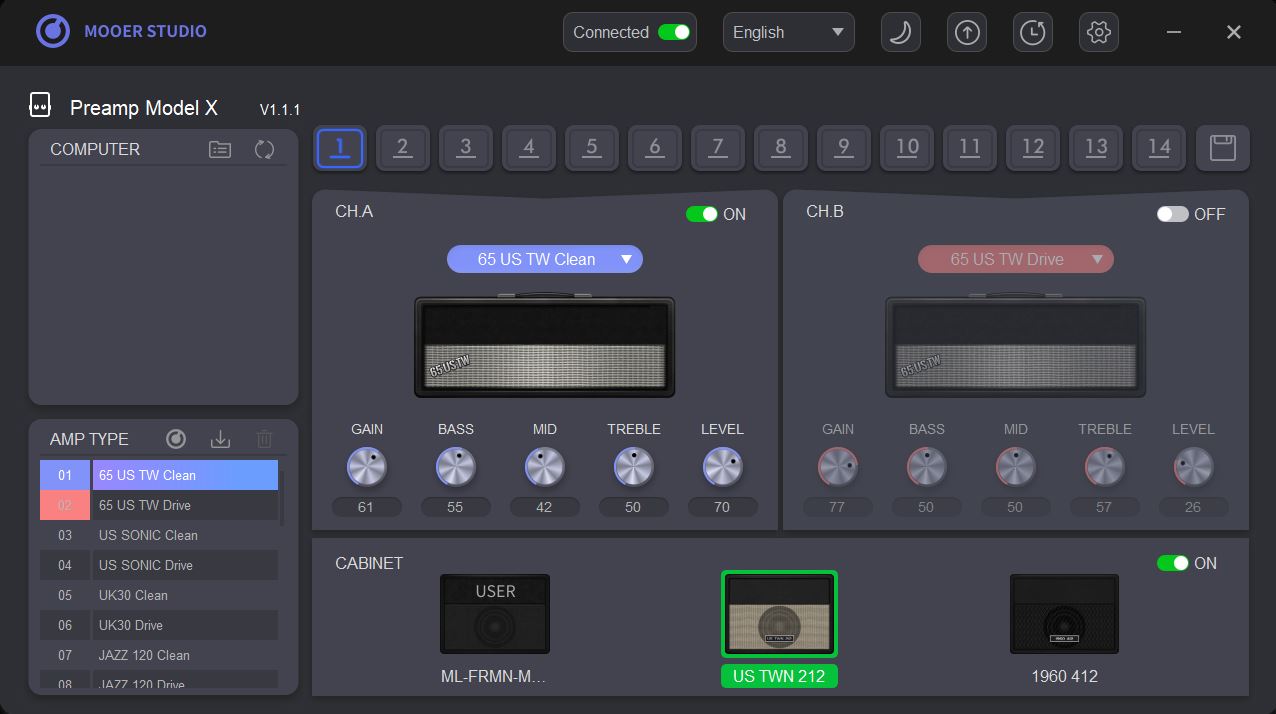
Task: Open the firmware update upload icon
Action: 966,32
